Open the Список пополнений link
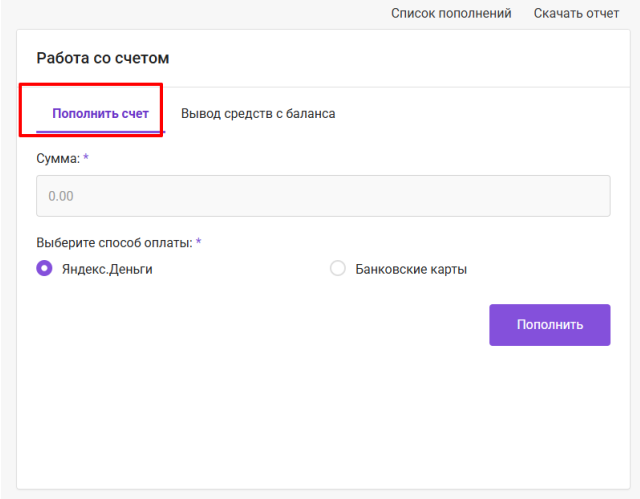This screenshot has width=640, height=499. (451, 13)
